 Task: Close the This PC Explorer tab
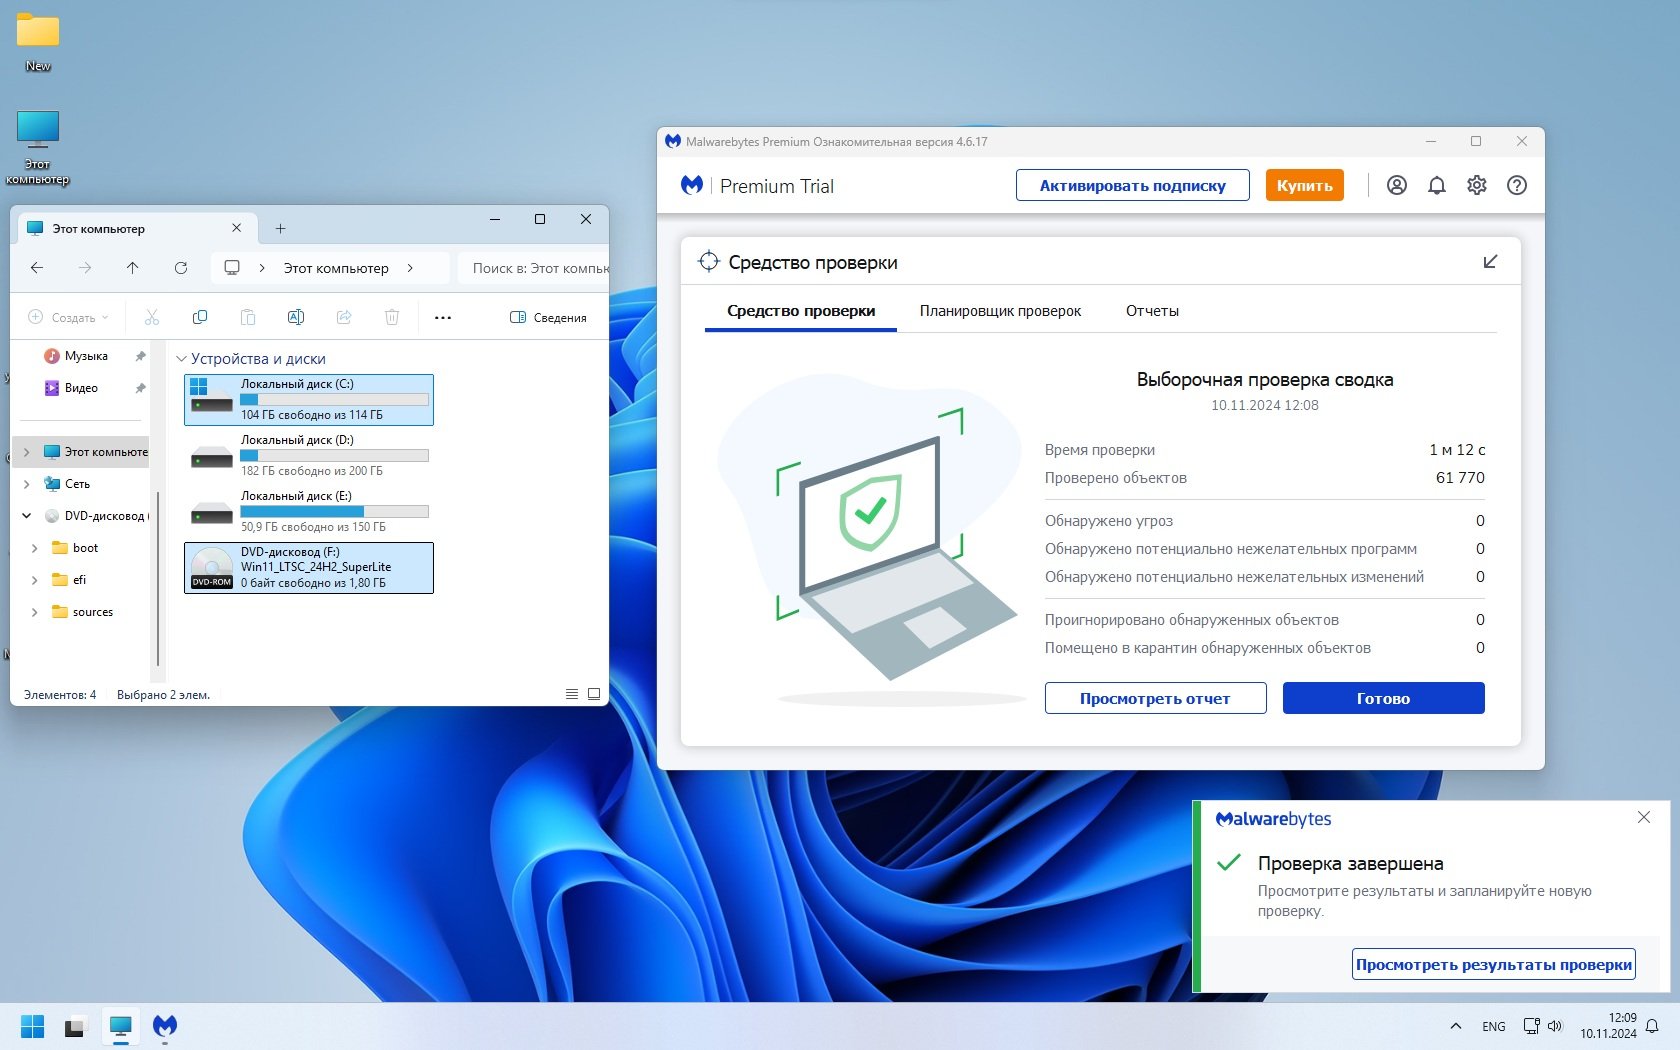click(237, 228)
